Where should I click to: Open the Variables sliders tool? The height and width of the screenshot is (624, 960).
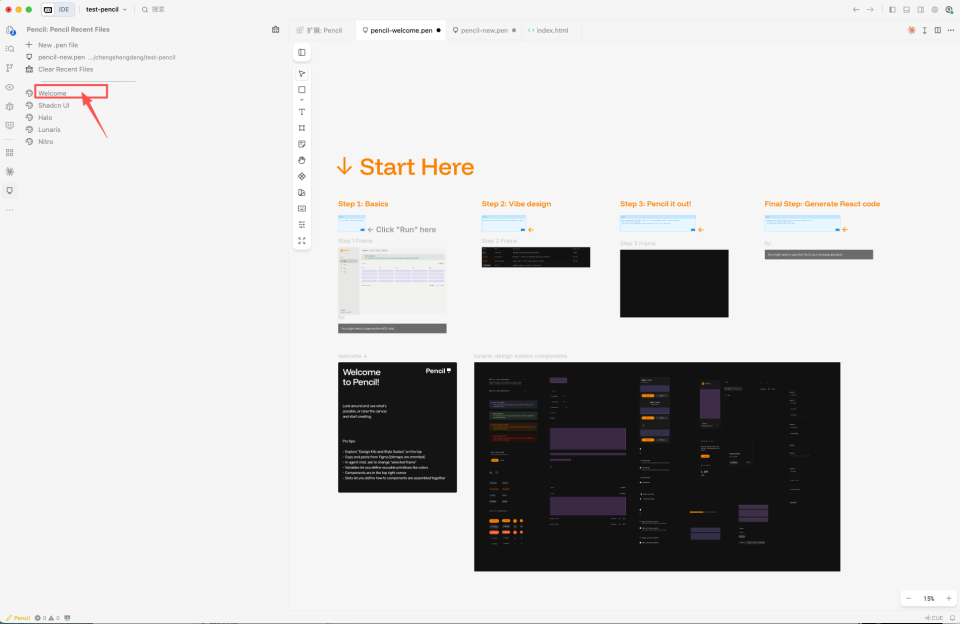coord(302,225)
